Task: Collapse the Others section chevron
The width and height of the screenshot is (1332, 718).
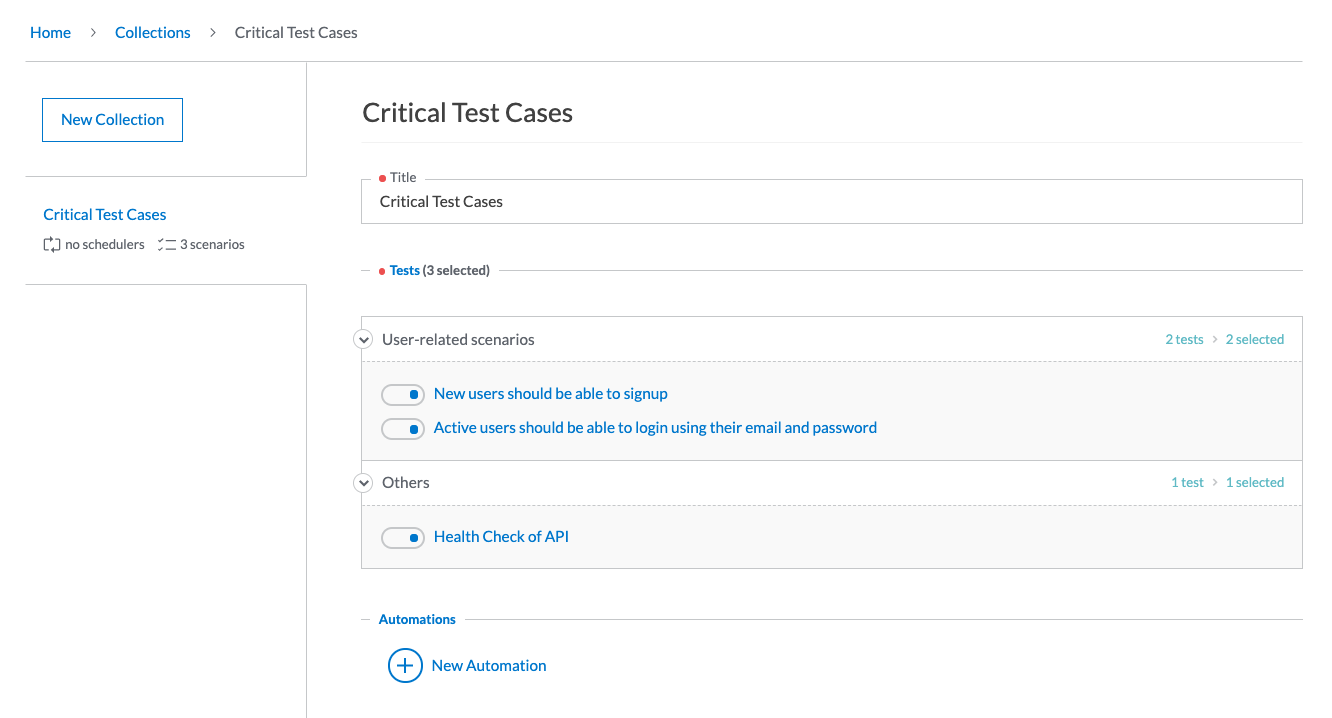Action: click(363, 483)
